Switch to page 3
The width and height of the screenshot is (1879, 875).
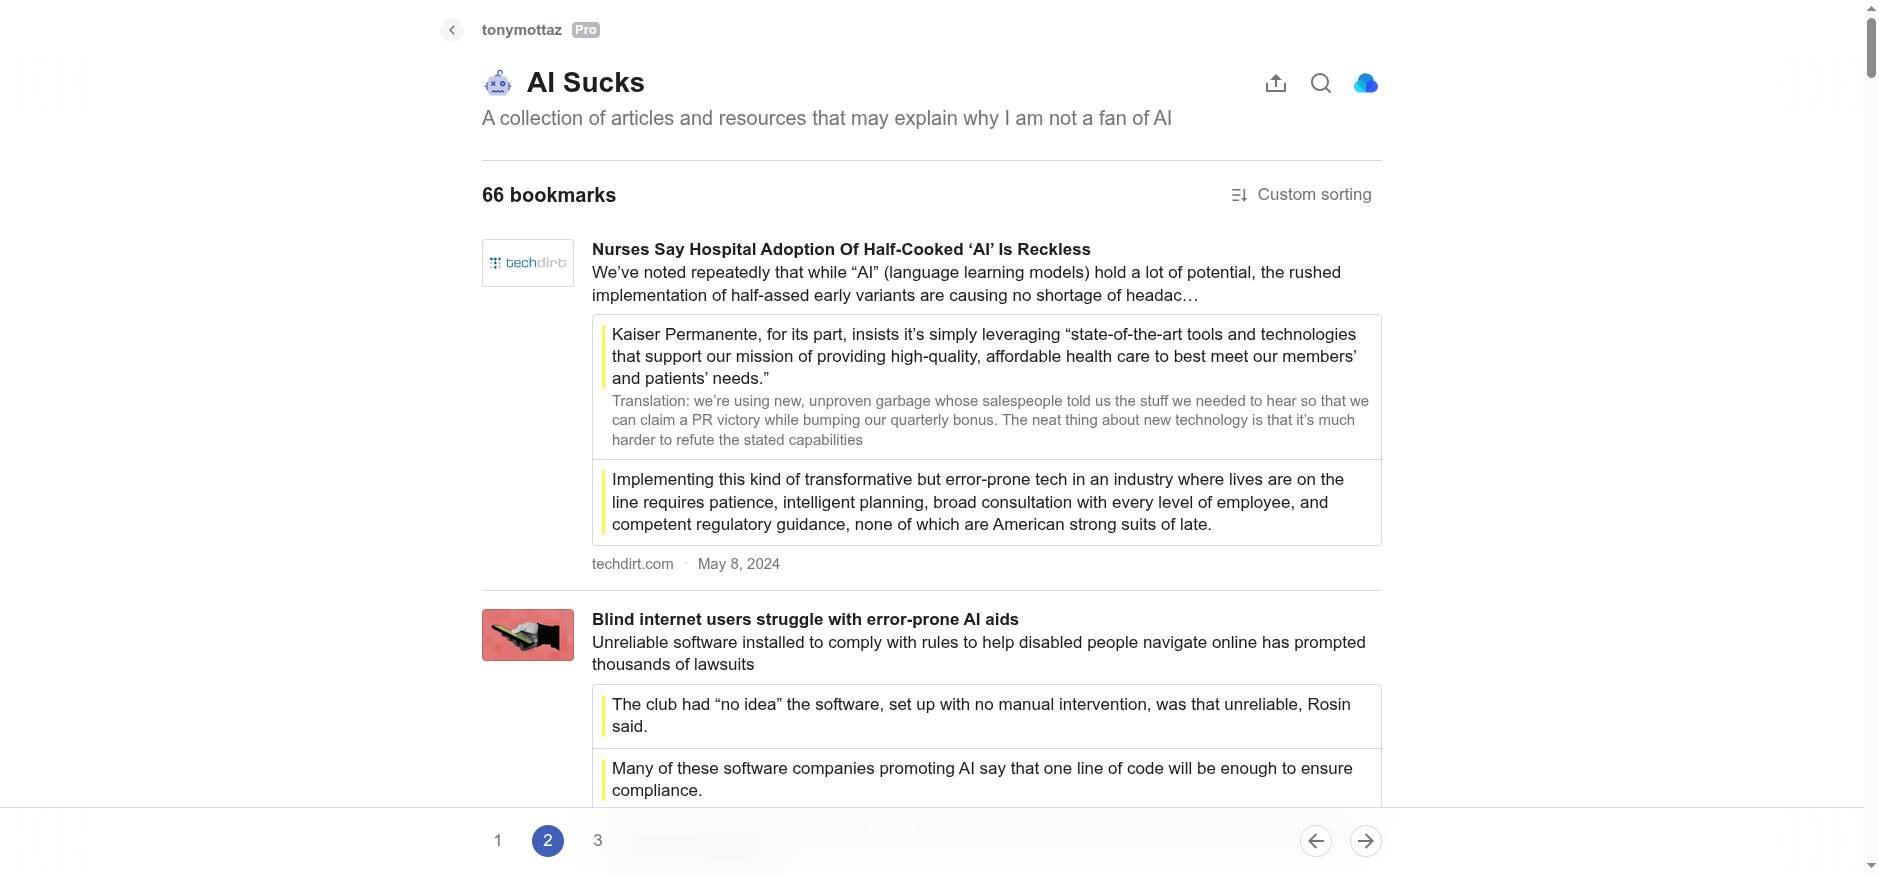tap(598, 841)
